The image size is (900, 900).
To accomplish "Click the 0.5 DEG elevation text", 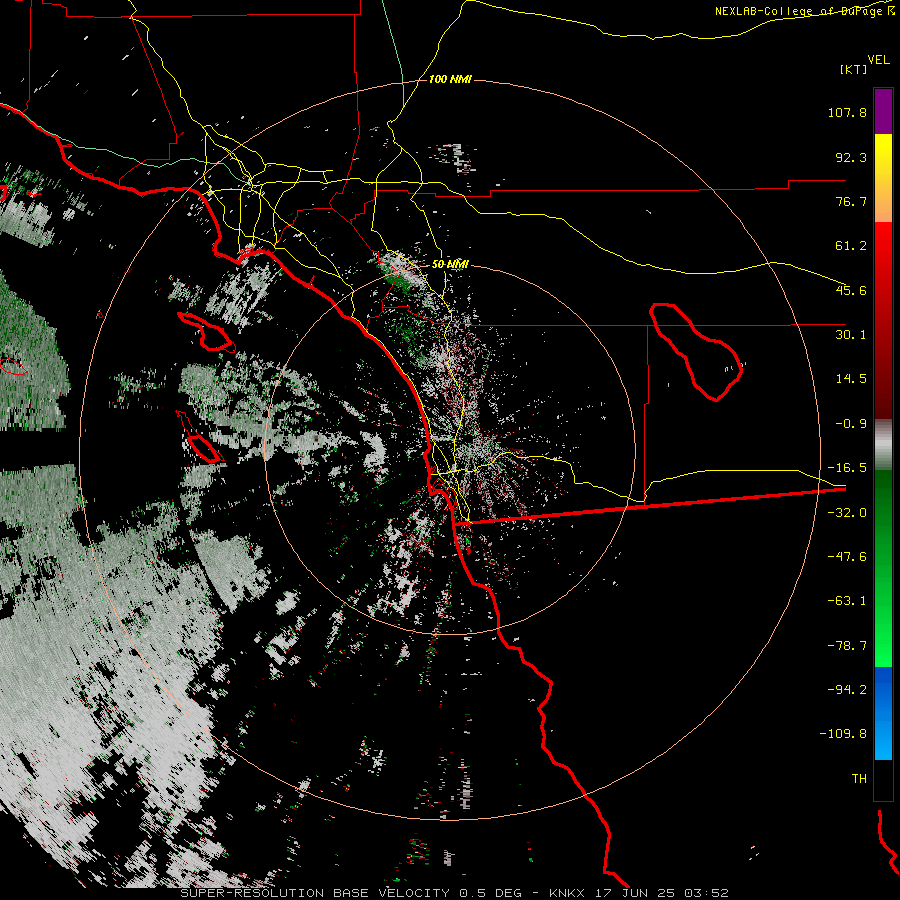I will coord(490,893).
